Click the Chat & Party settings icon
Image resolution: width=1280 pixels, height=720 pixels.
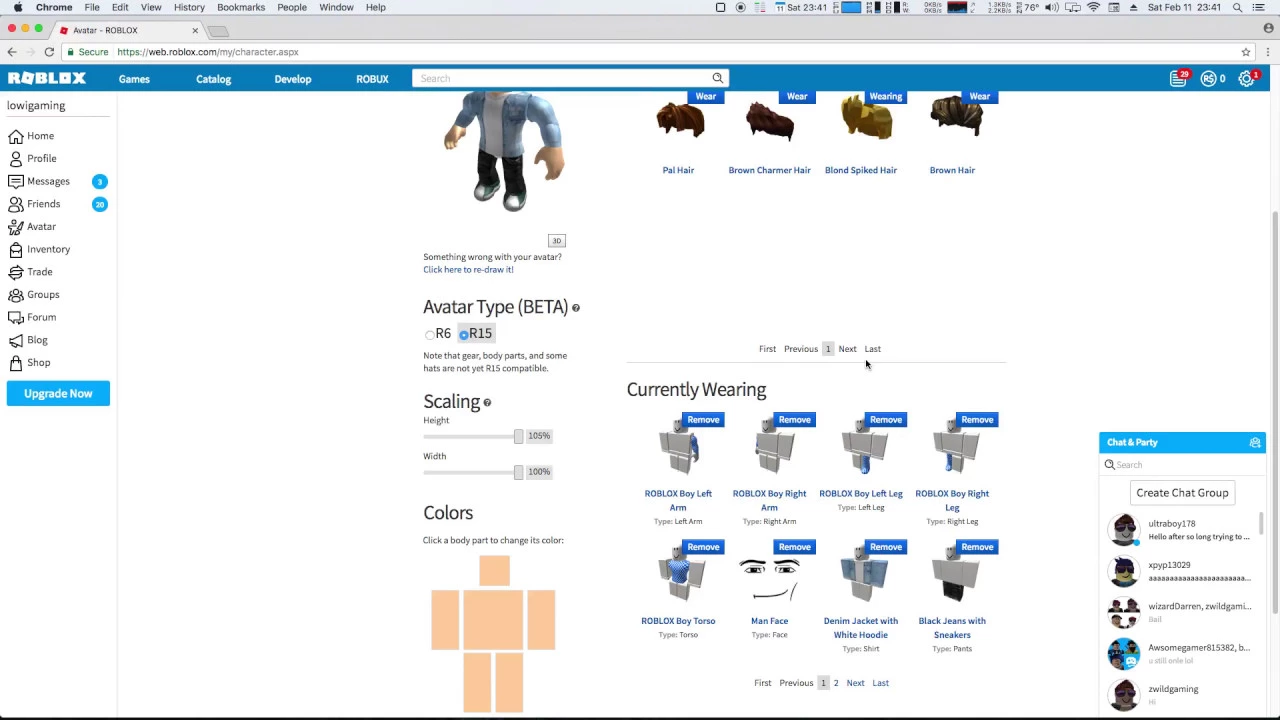(x=1255, y=442)
